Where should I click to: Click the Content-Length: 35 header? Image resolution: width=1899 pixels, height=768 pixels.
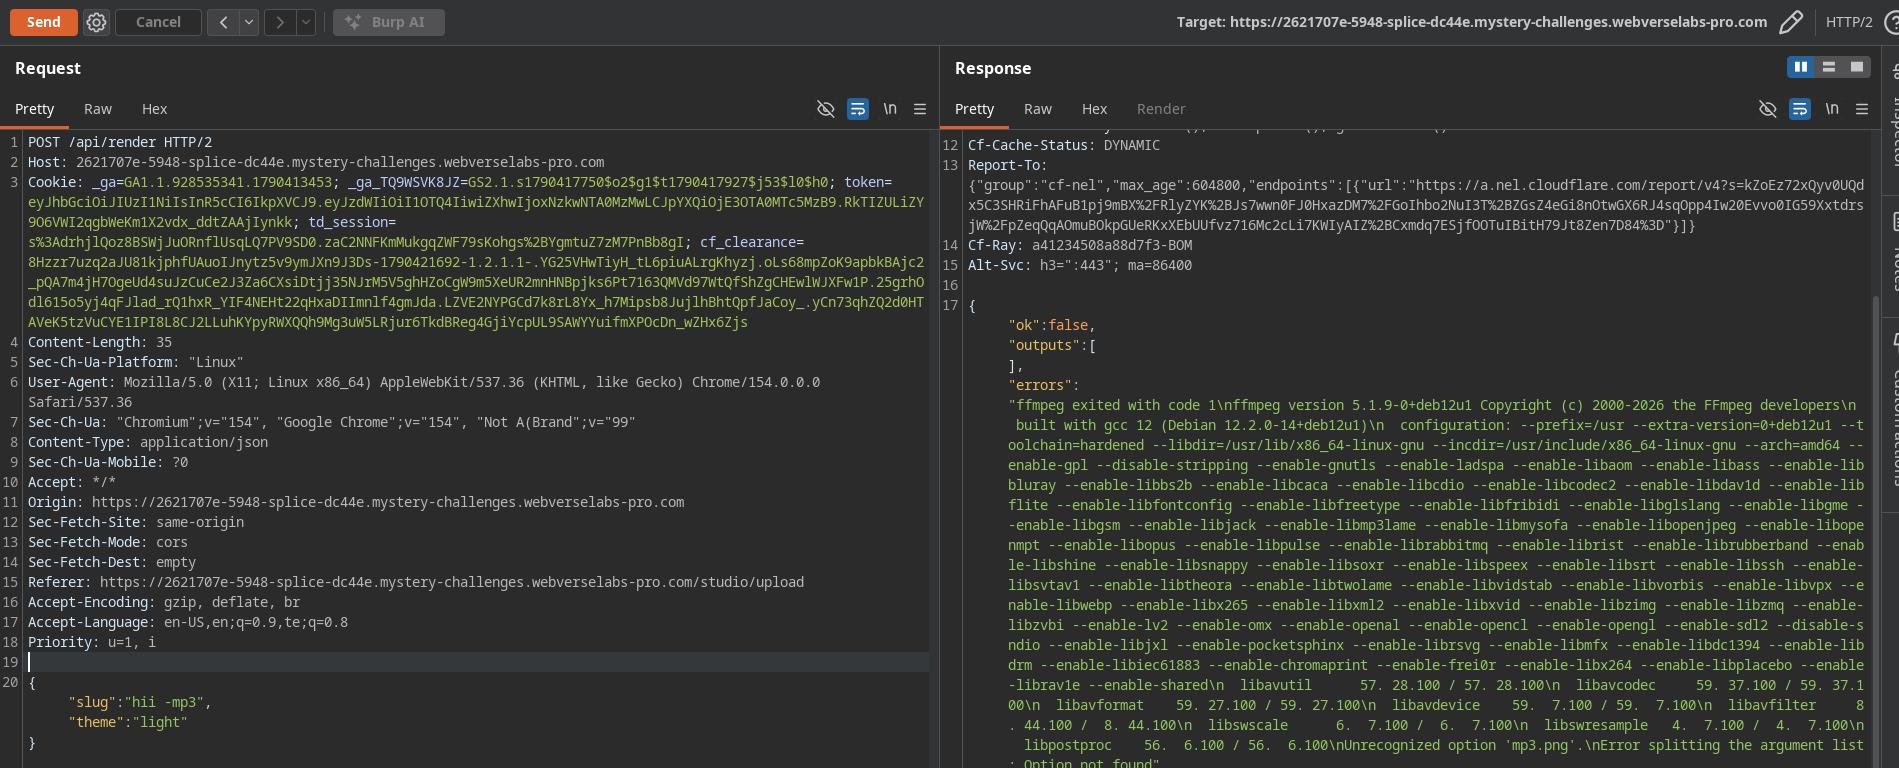(100, 342)
